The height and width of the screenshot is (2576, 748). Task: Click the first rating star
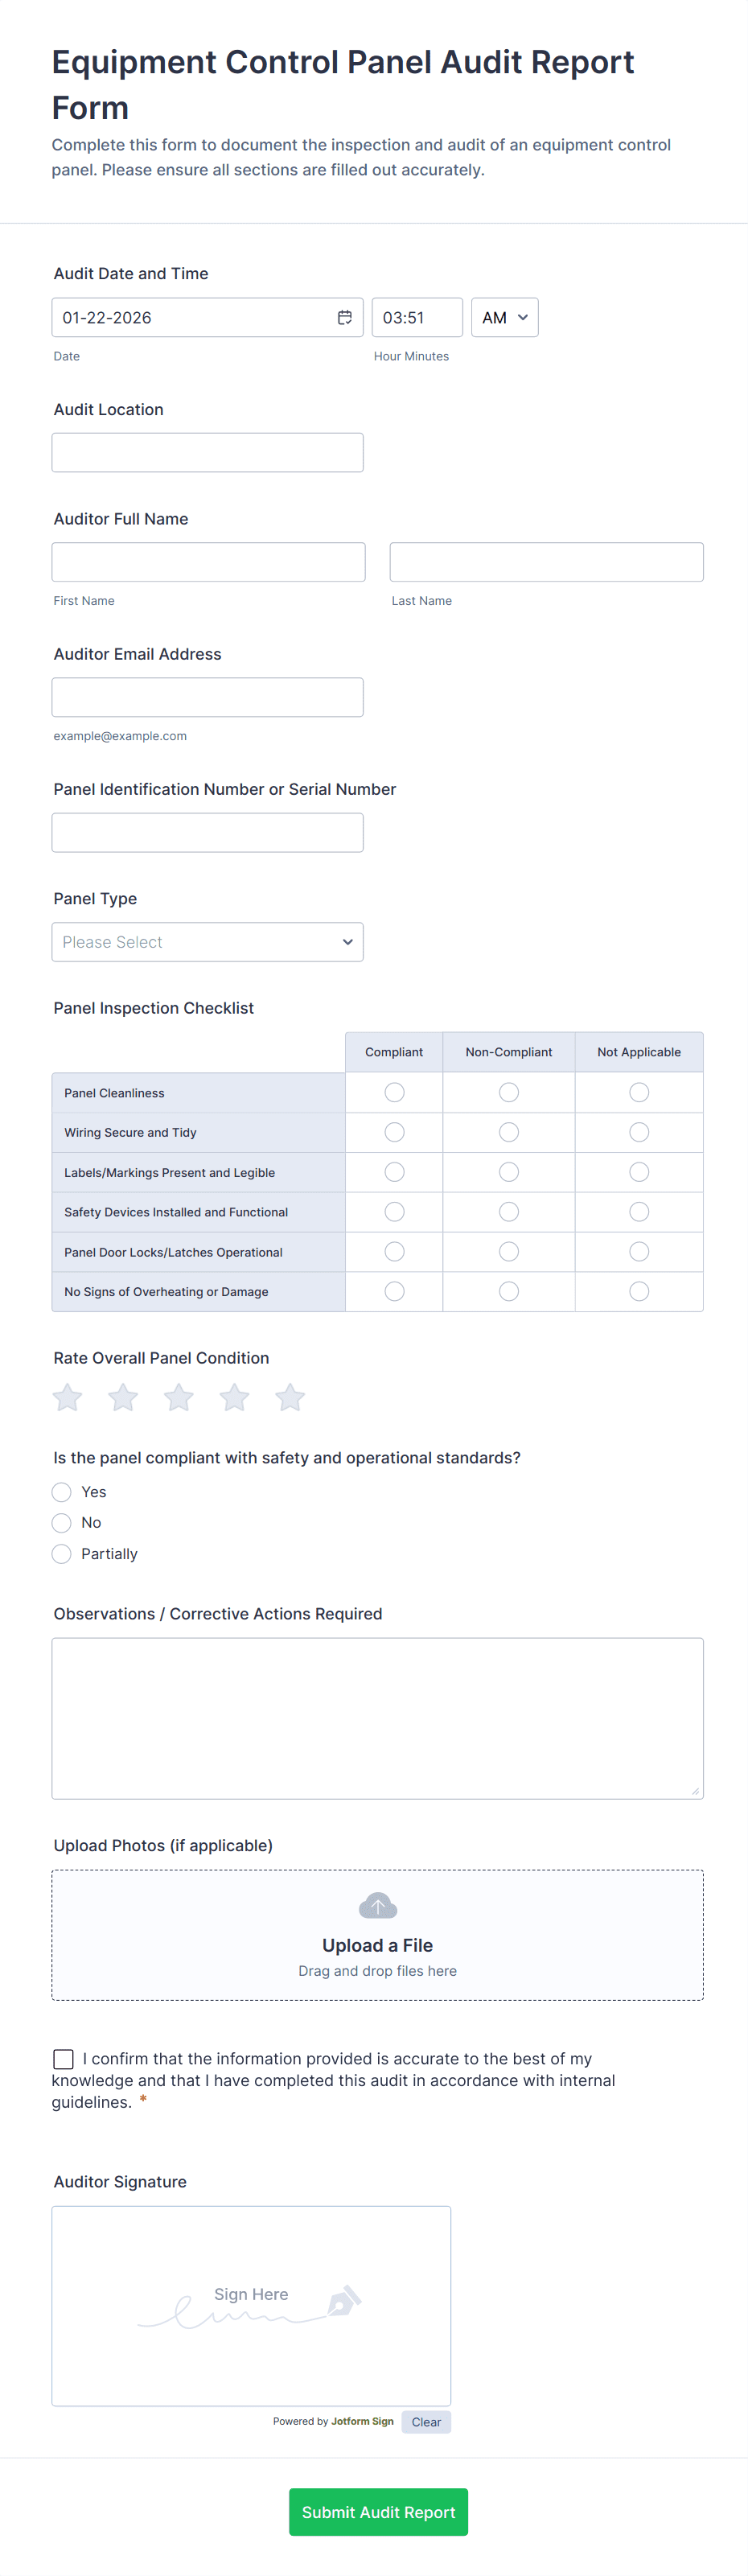coord(68,1397)
